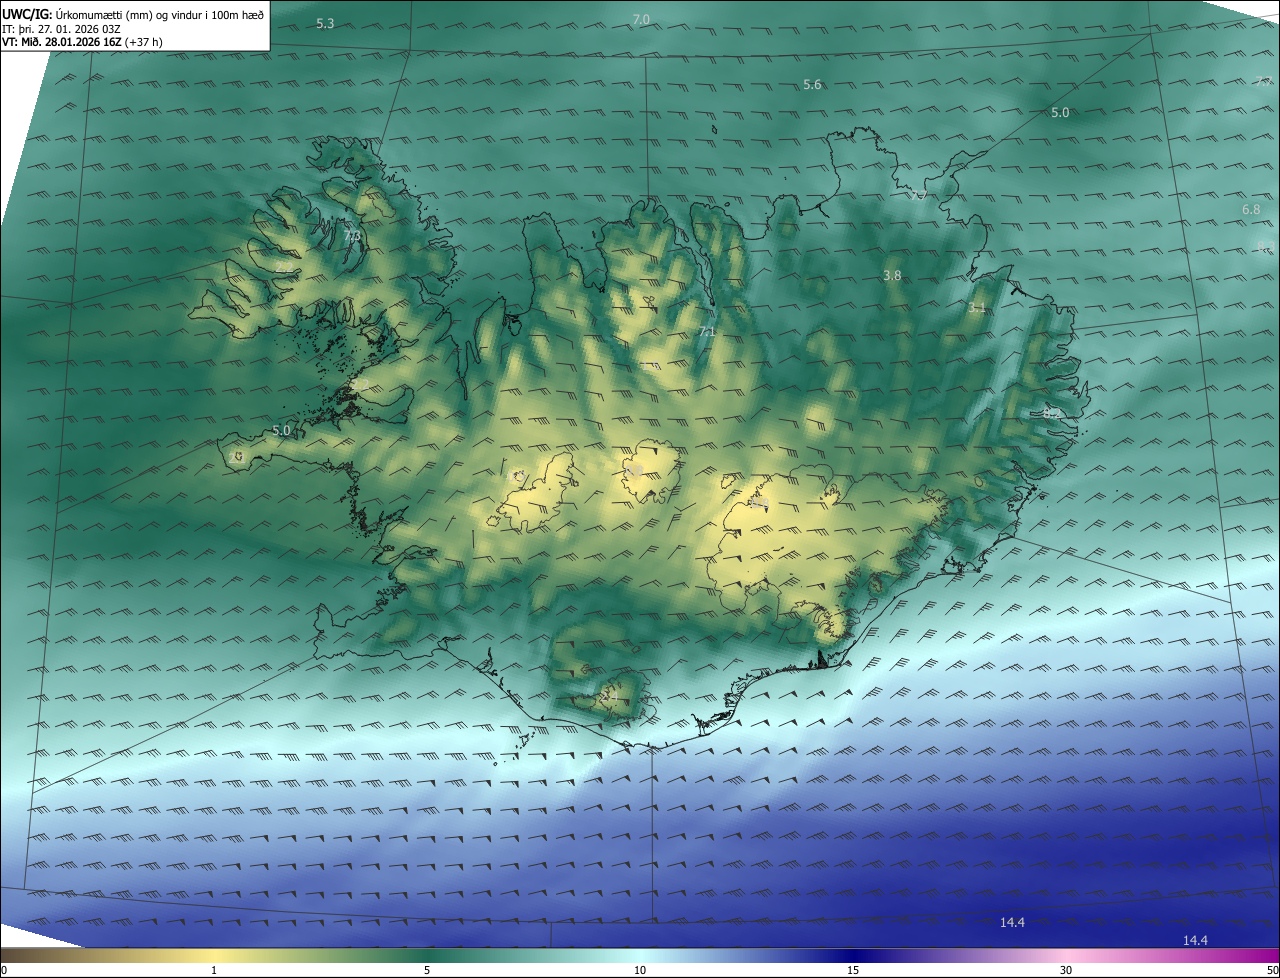Click the '(+37 h)' forecast offset text
The height and width of the screenshot is (978, 1280).
tap(145, 42)
